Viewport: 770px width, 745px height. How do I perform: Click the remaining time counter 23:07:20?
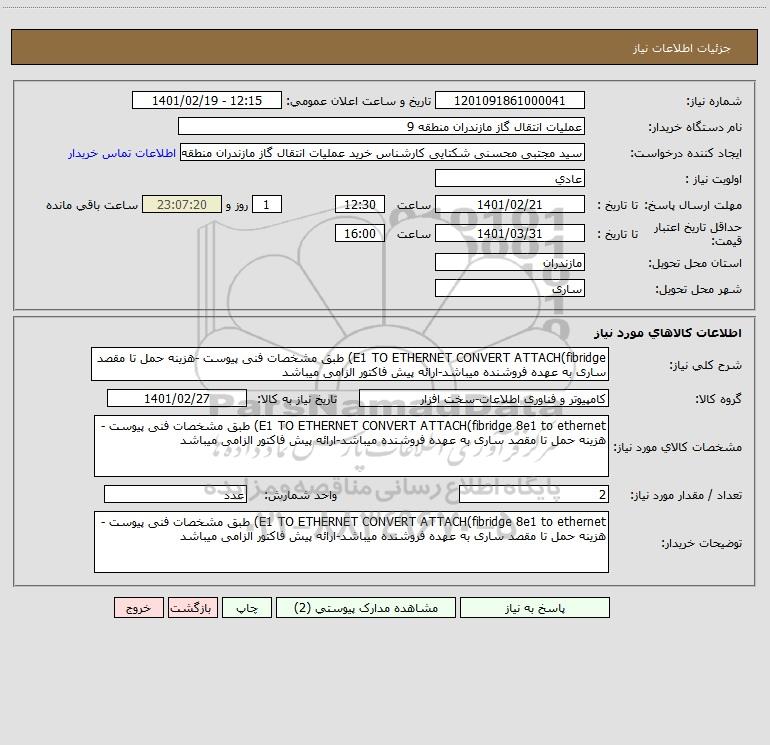coord(182,204)
